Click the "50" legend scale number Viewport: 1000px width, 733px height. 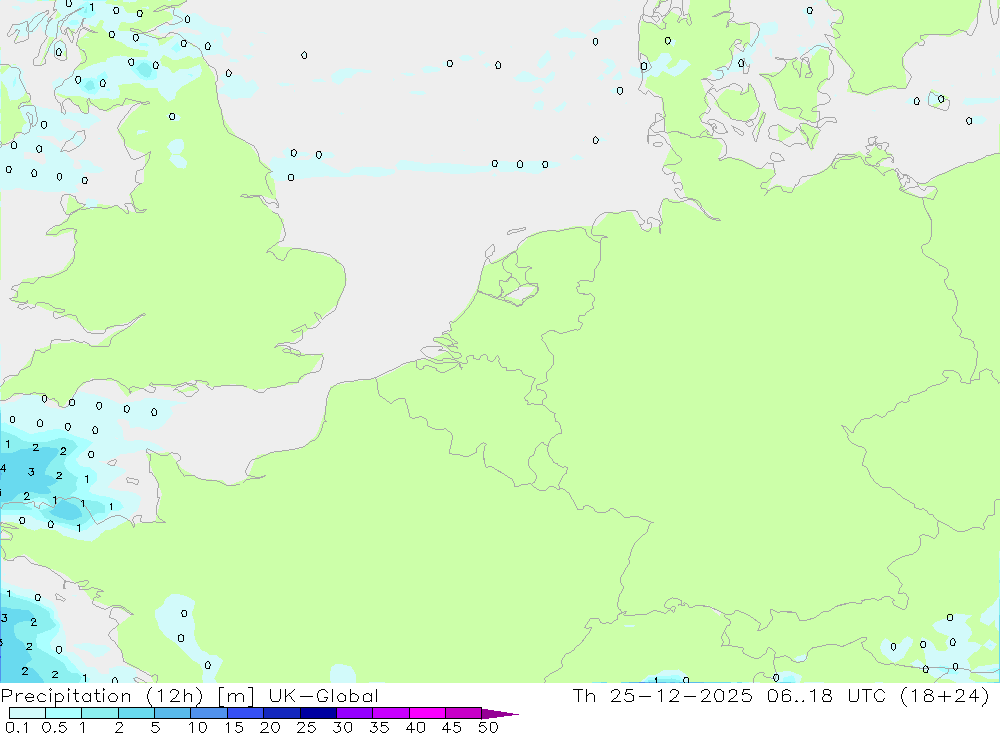[x=488, y=727]
